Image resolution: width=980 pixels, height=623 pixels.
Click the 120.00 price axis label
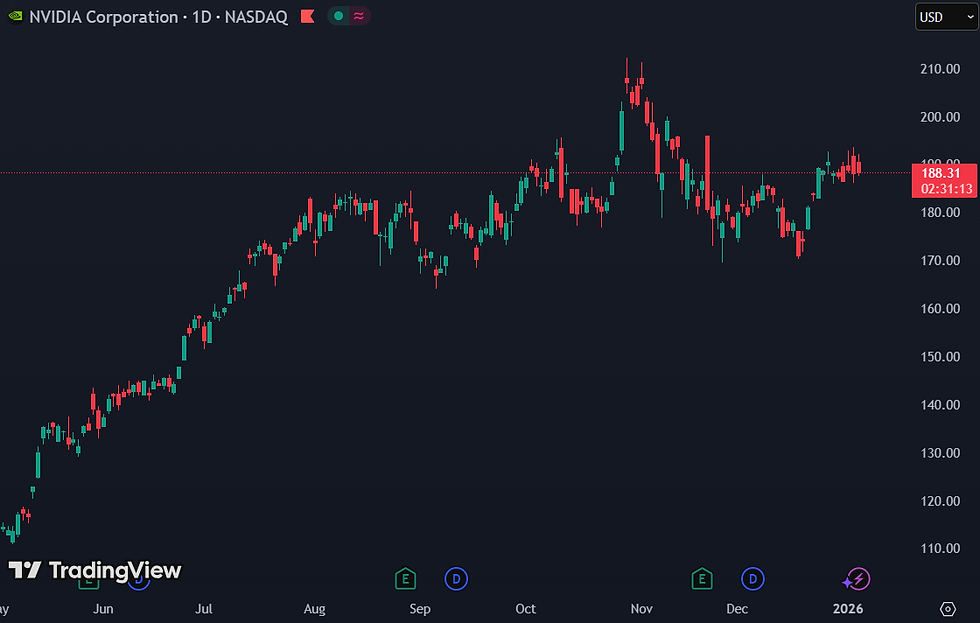click(x=940, y=501)
